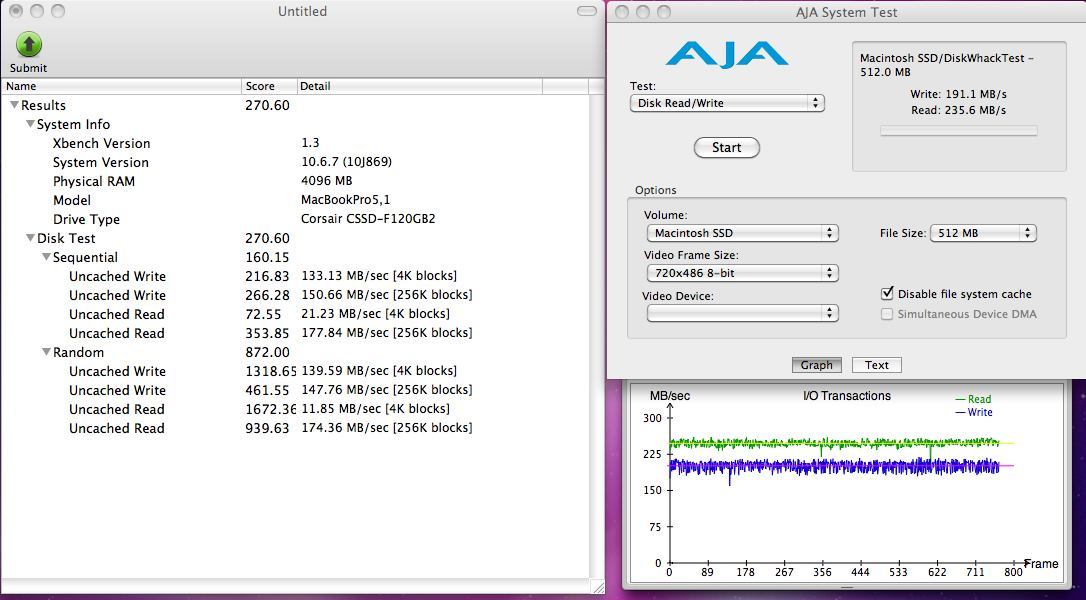Click the Submit label in Xbench toolbar
This screenshot has width=1086, height=600.
coord(28,68)
